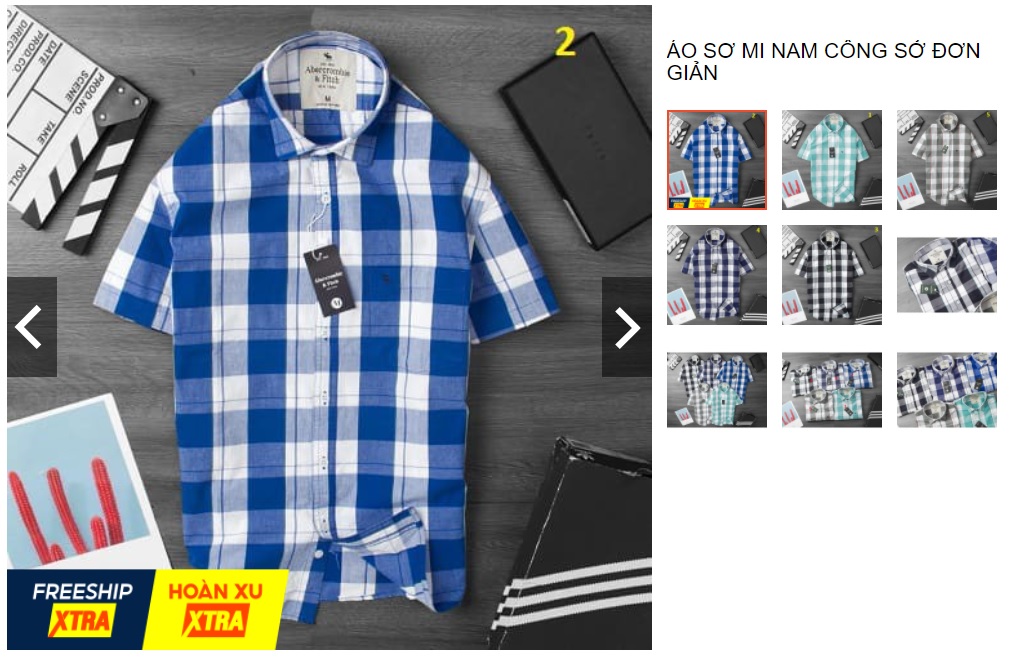Viewport: 1016px width, 661px height.
Task: Click the FREESHIP XTRA badge
Action: 81,609
